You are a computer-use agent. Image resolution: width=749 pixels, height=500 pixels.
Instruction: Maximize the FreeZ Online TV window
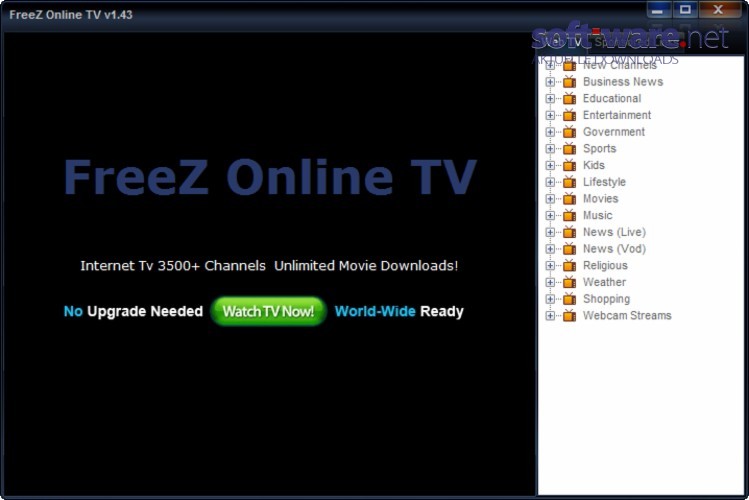(685, 10)
